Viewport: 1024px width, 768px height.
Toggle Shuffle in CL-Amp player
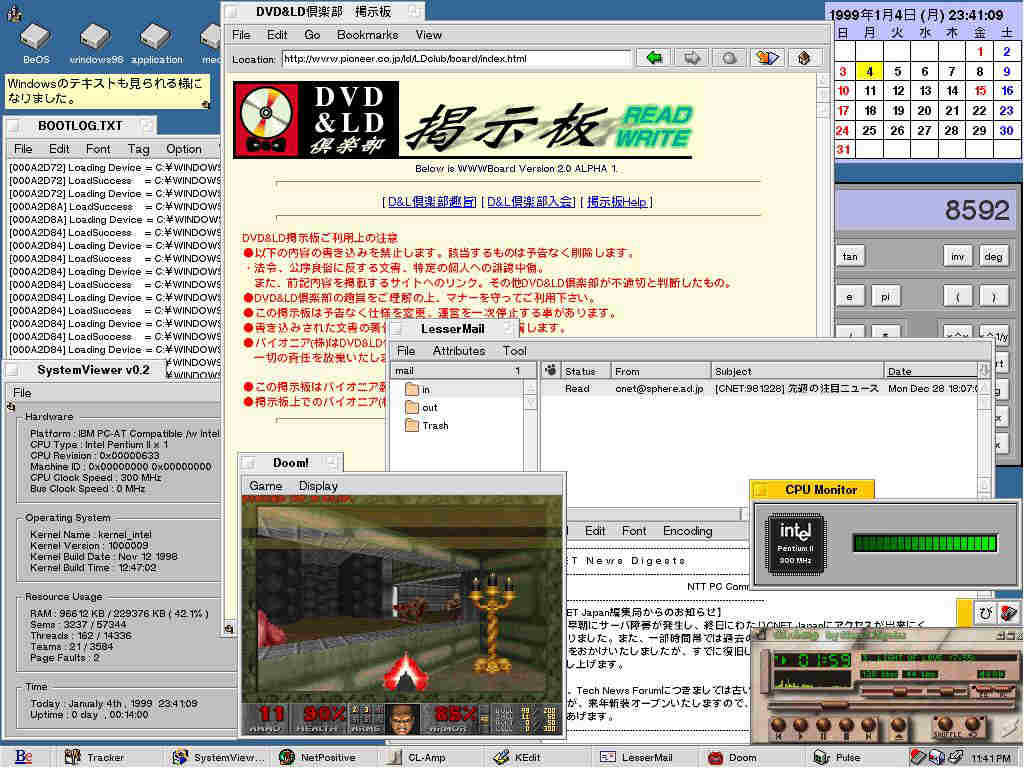click(x=945, y=724)
